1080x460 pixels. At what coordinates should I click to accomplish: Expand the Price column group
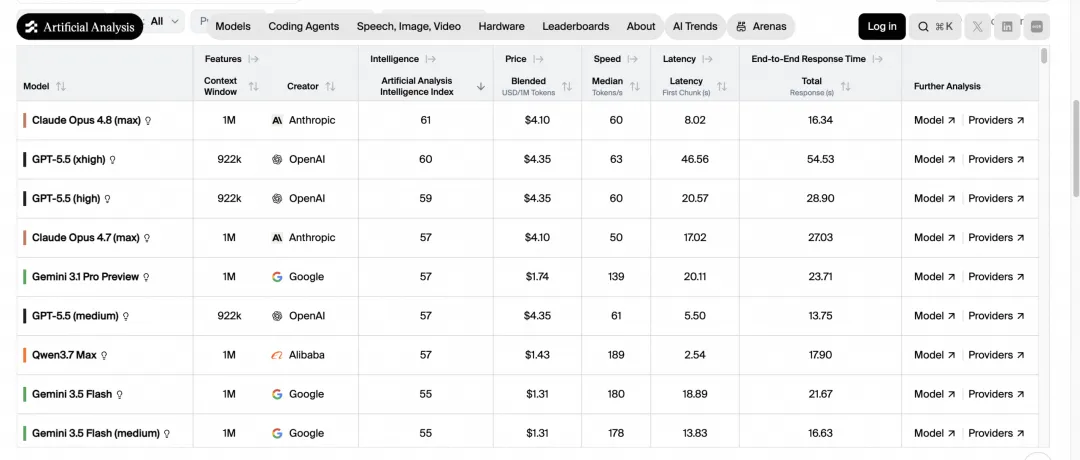pos(538,59)
